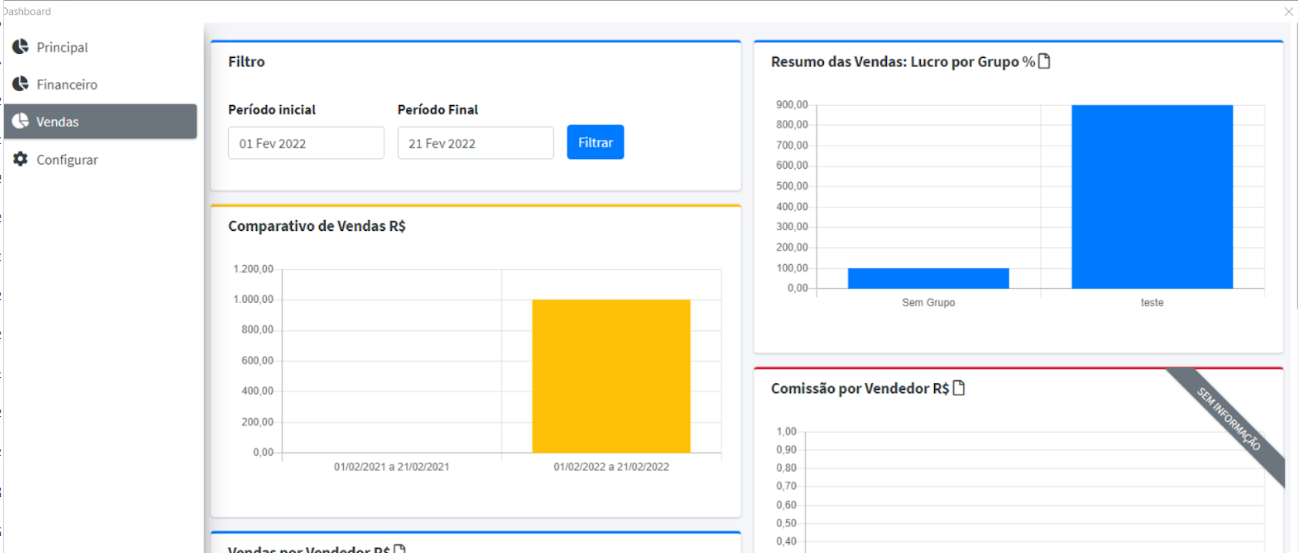Open the Configurar text in sidebar

pos(67,160)
